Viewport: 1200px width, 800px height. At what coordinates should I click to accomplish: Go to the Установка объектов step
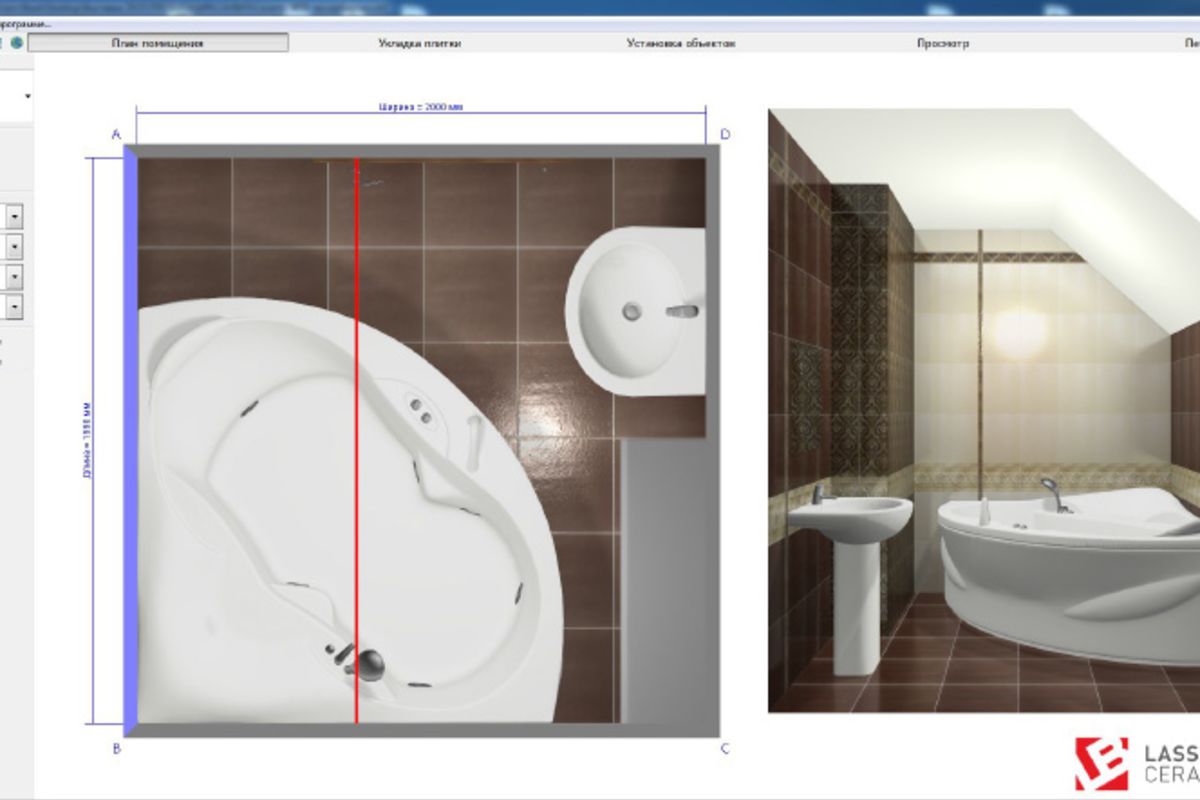(x=681, y=43)
